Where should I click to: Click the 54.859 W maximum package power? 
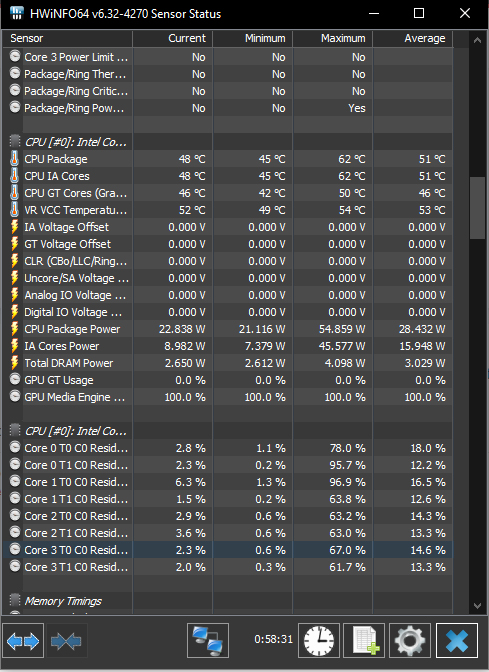(342, 329)
